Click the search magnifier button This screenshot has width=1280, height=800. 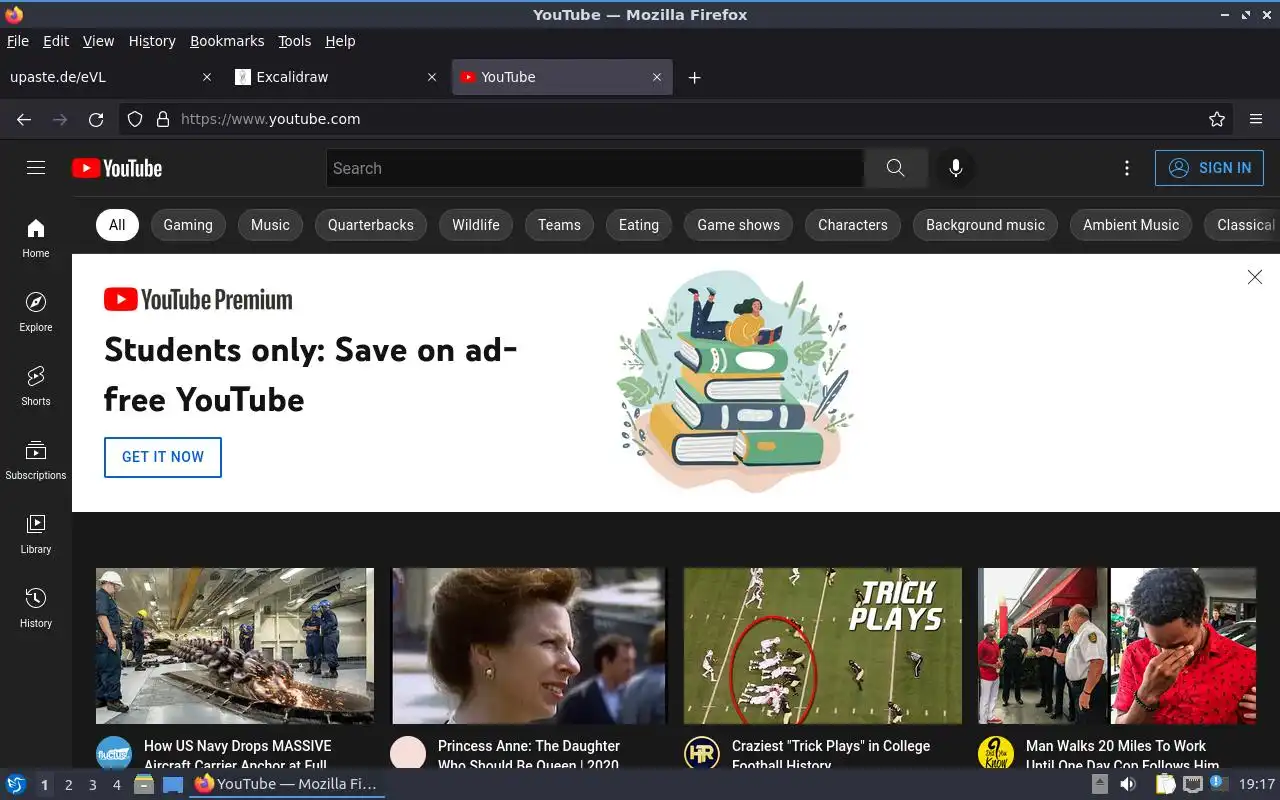pos(895,168)
